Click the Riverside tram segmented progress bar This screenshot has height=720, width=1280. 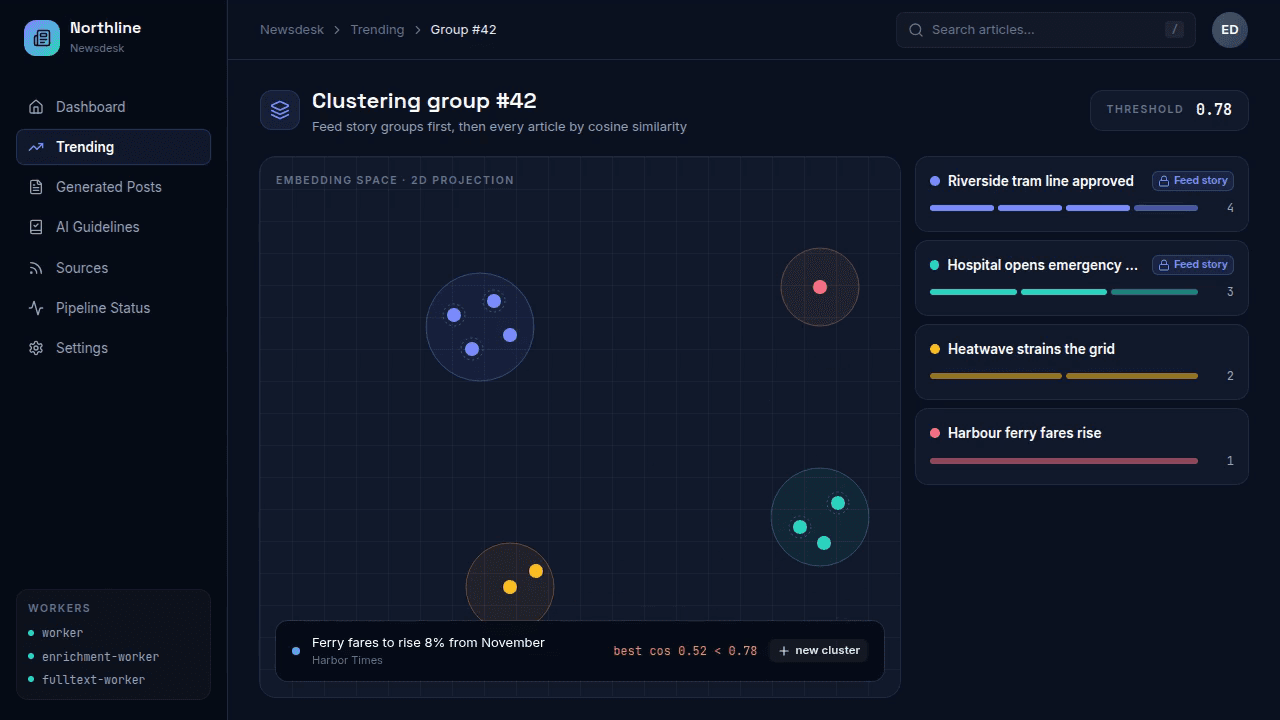click(x=1064, y=208)
